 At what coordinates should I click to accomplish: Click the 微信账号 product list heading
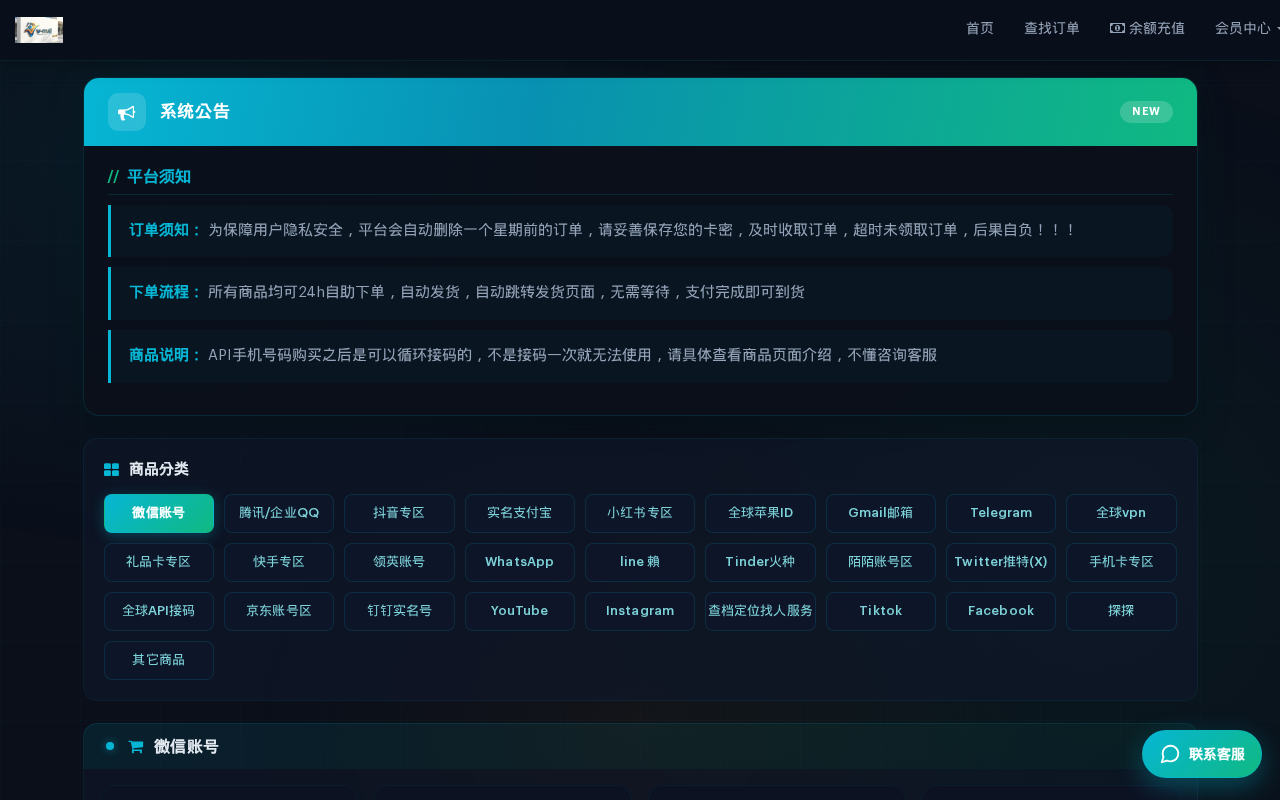(186, 747)
